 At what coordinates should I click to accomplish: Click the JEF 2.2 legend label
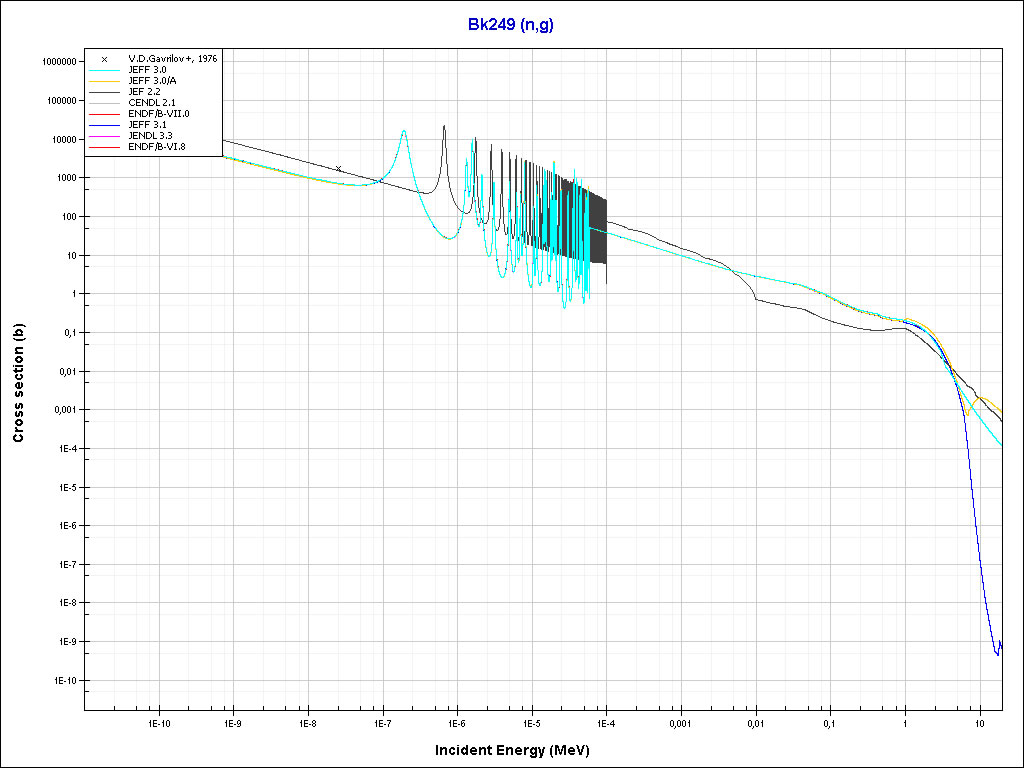pyautogui.click(x=145, y=92)
